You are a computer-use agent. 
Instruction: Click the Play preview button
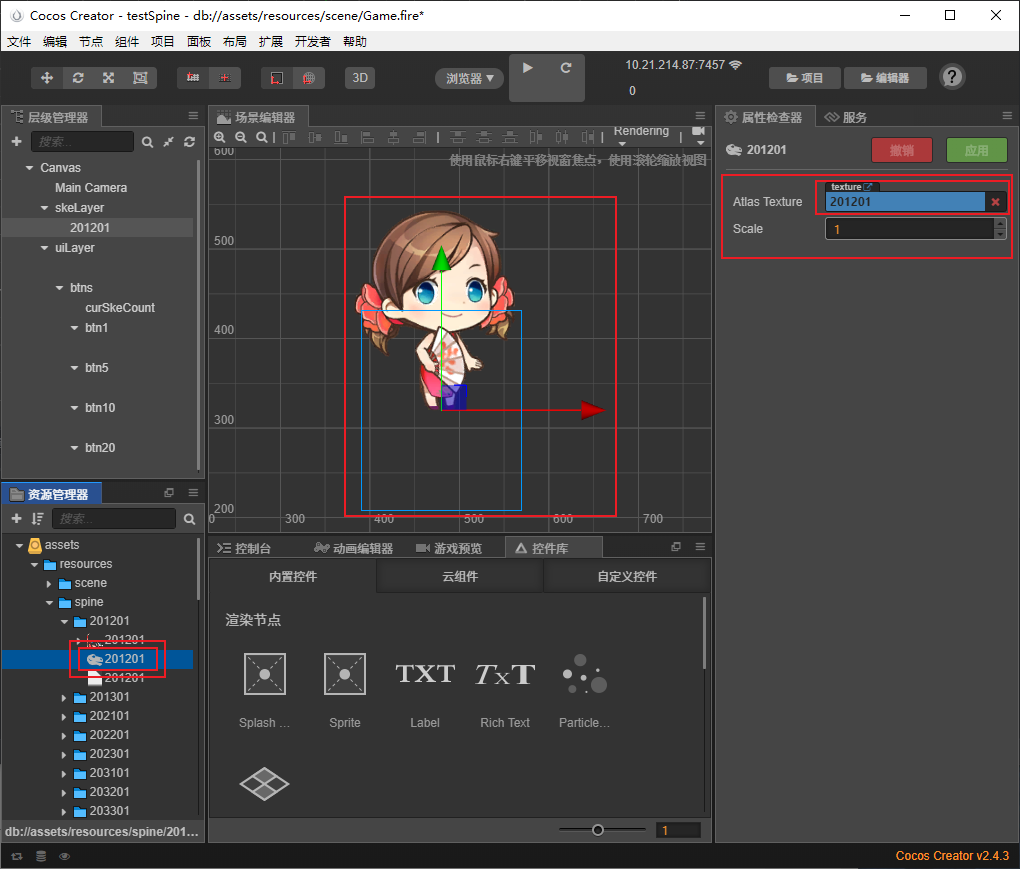(x=528, y=68)
